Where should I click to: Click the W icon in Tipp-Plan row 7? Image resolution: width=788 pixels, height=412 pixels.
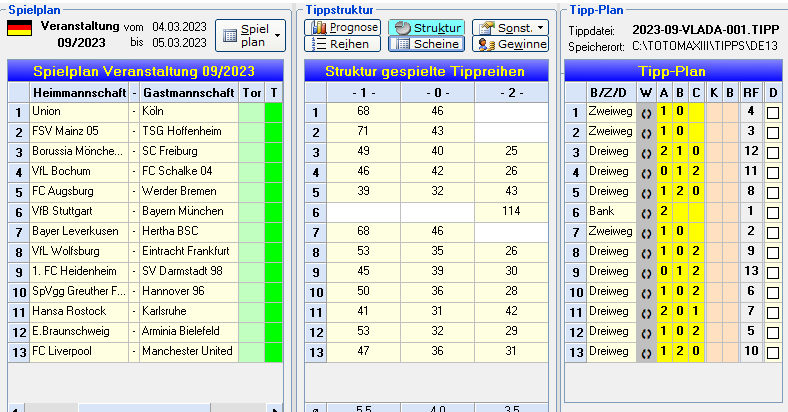point(646,233)
